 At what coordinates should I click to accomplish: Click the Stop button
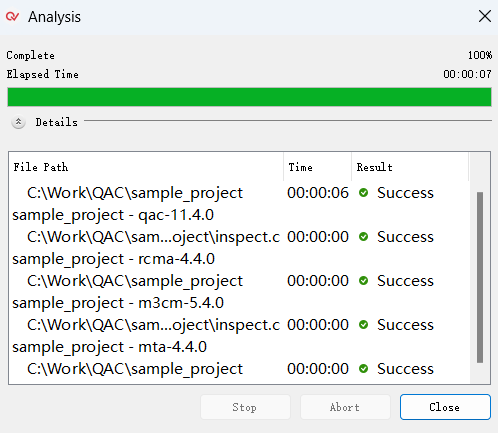click(x=245, y=407)
